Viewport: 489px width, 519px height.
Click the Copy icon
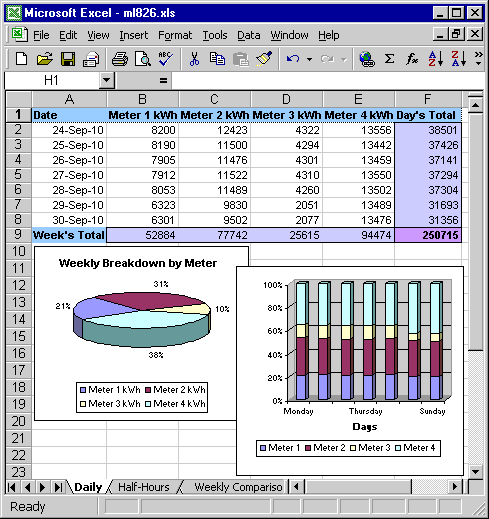pos(217,59)
